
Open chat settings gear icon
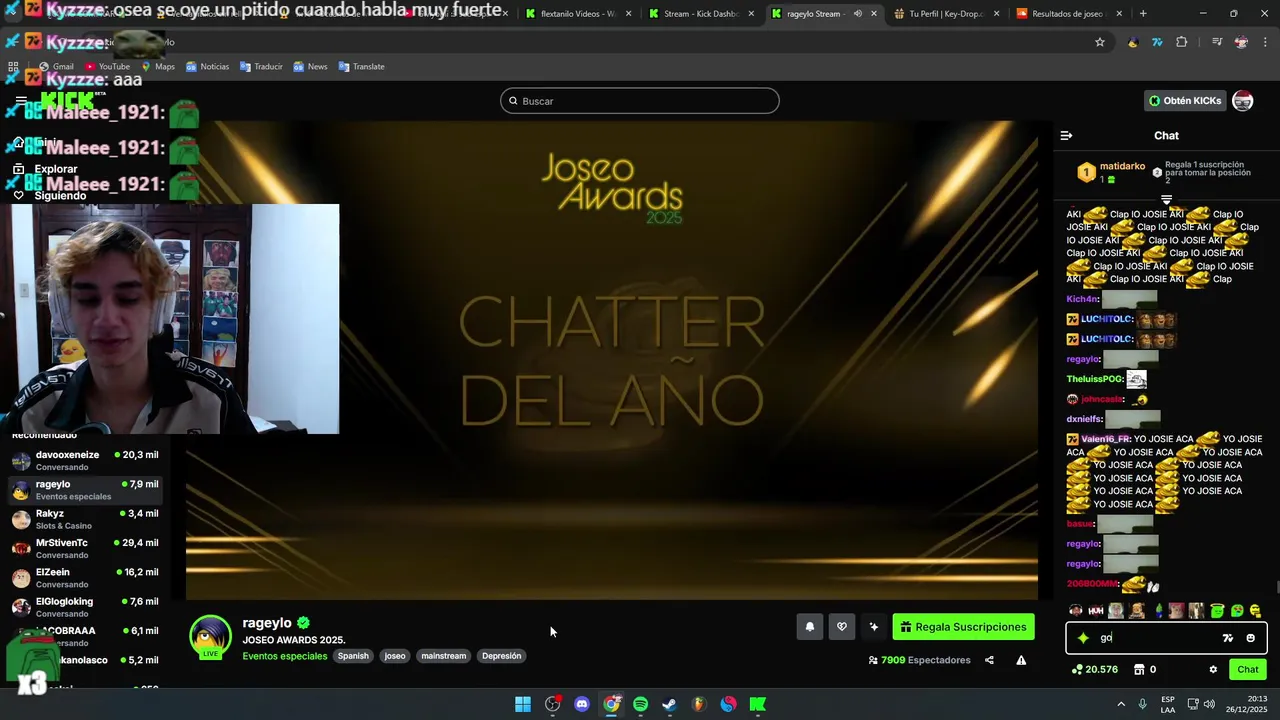(1213, 670)
